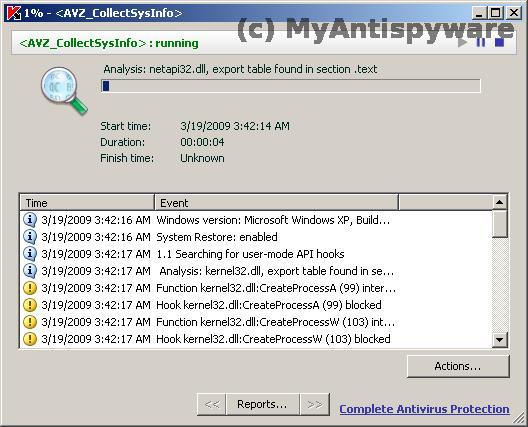
Task: Open the Reports... button
Action: pyautogui.click(x=262, y=404)
